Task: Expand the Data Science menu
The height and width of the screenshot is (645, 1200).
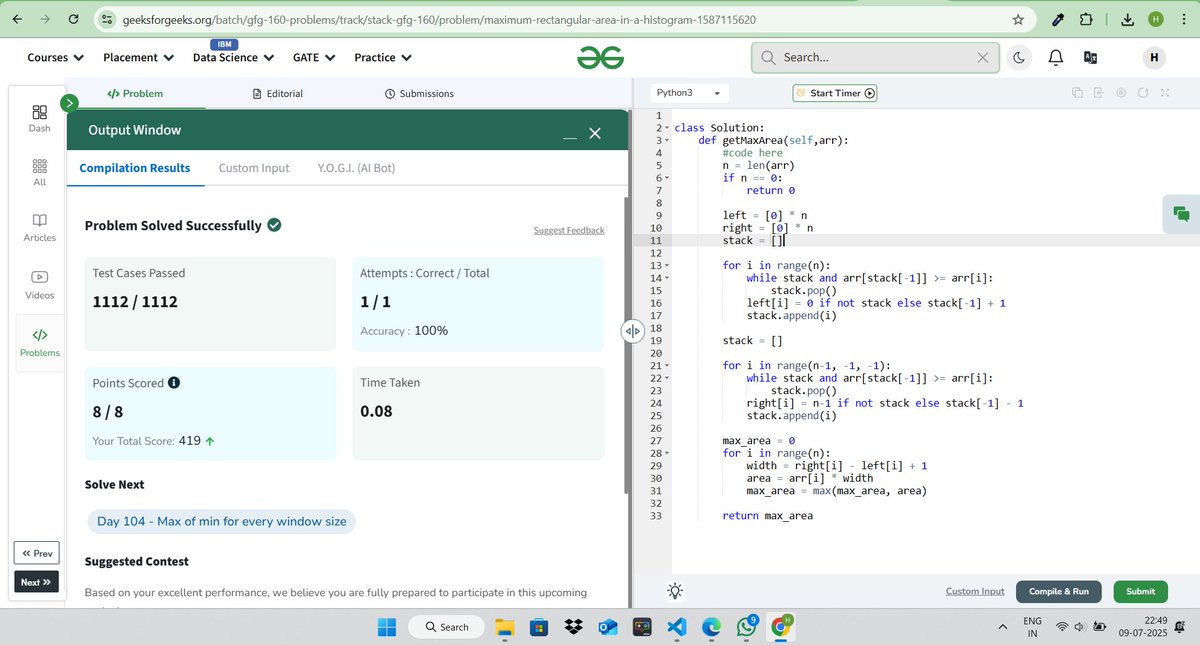Action: pos(233,58)
